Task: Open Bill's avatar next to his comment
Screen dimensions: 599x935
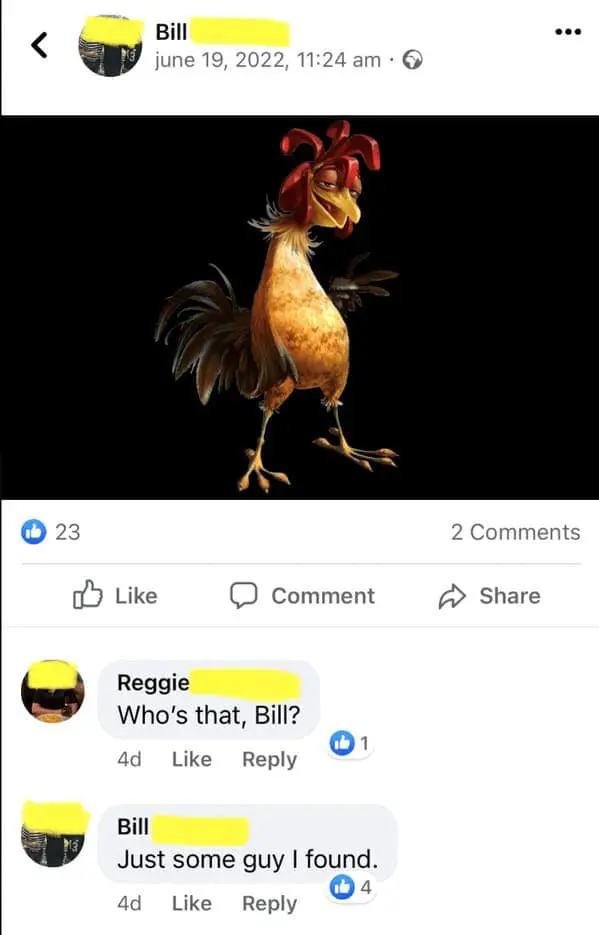Action: (53, 835)
